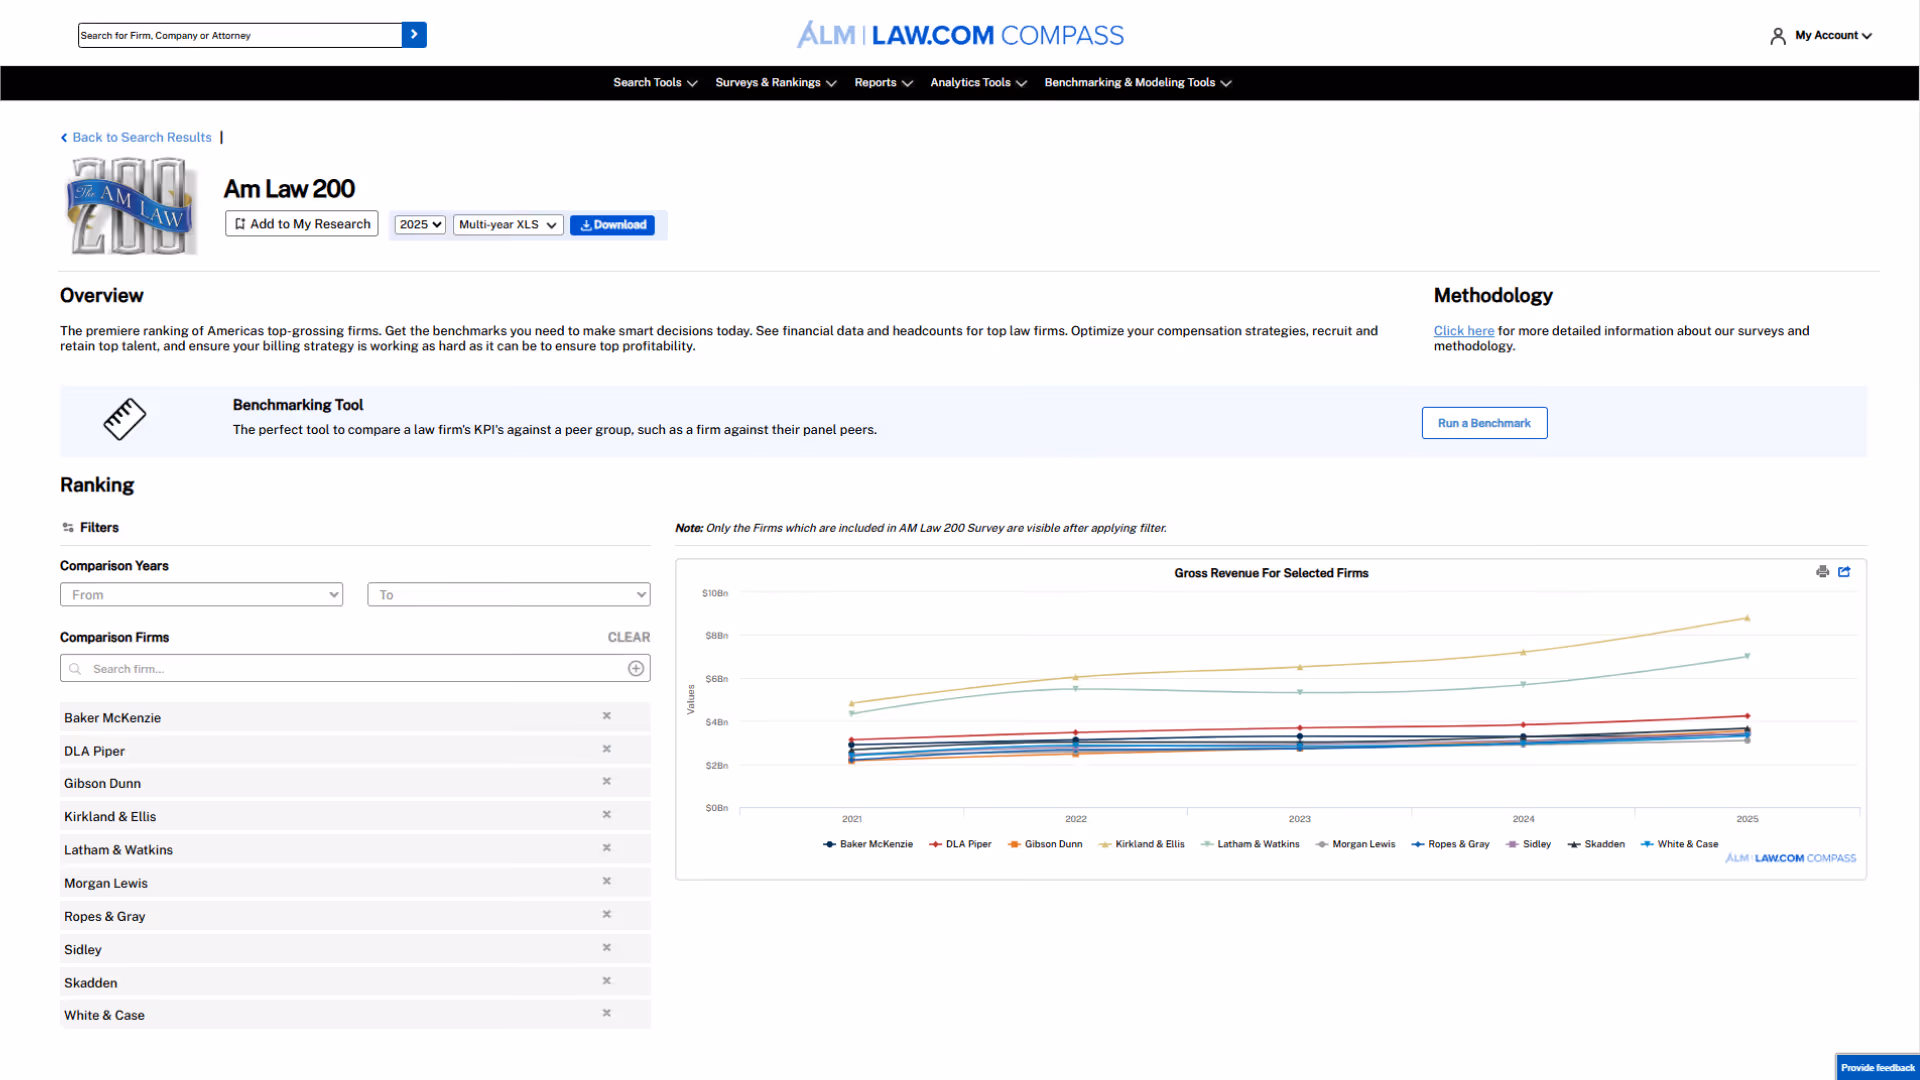Remove Baker McKenzie from comparison firms
1920x1080 pixels.
[607, 716]
